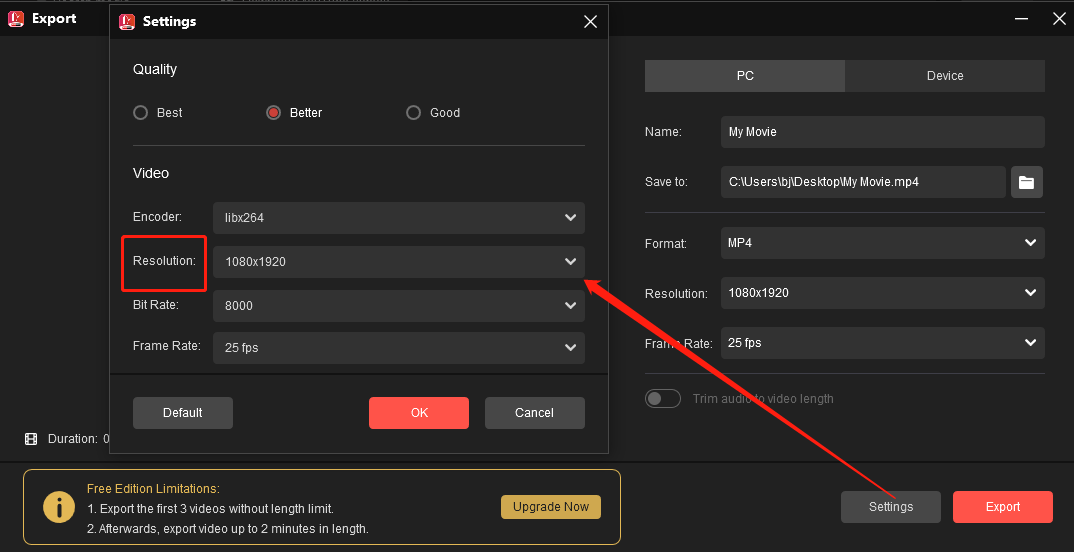This screenshot has height=552, width=1074.
Task: Click the 'export video up to 2 minutes' line
Action: pos(228,529)
